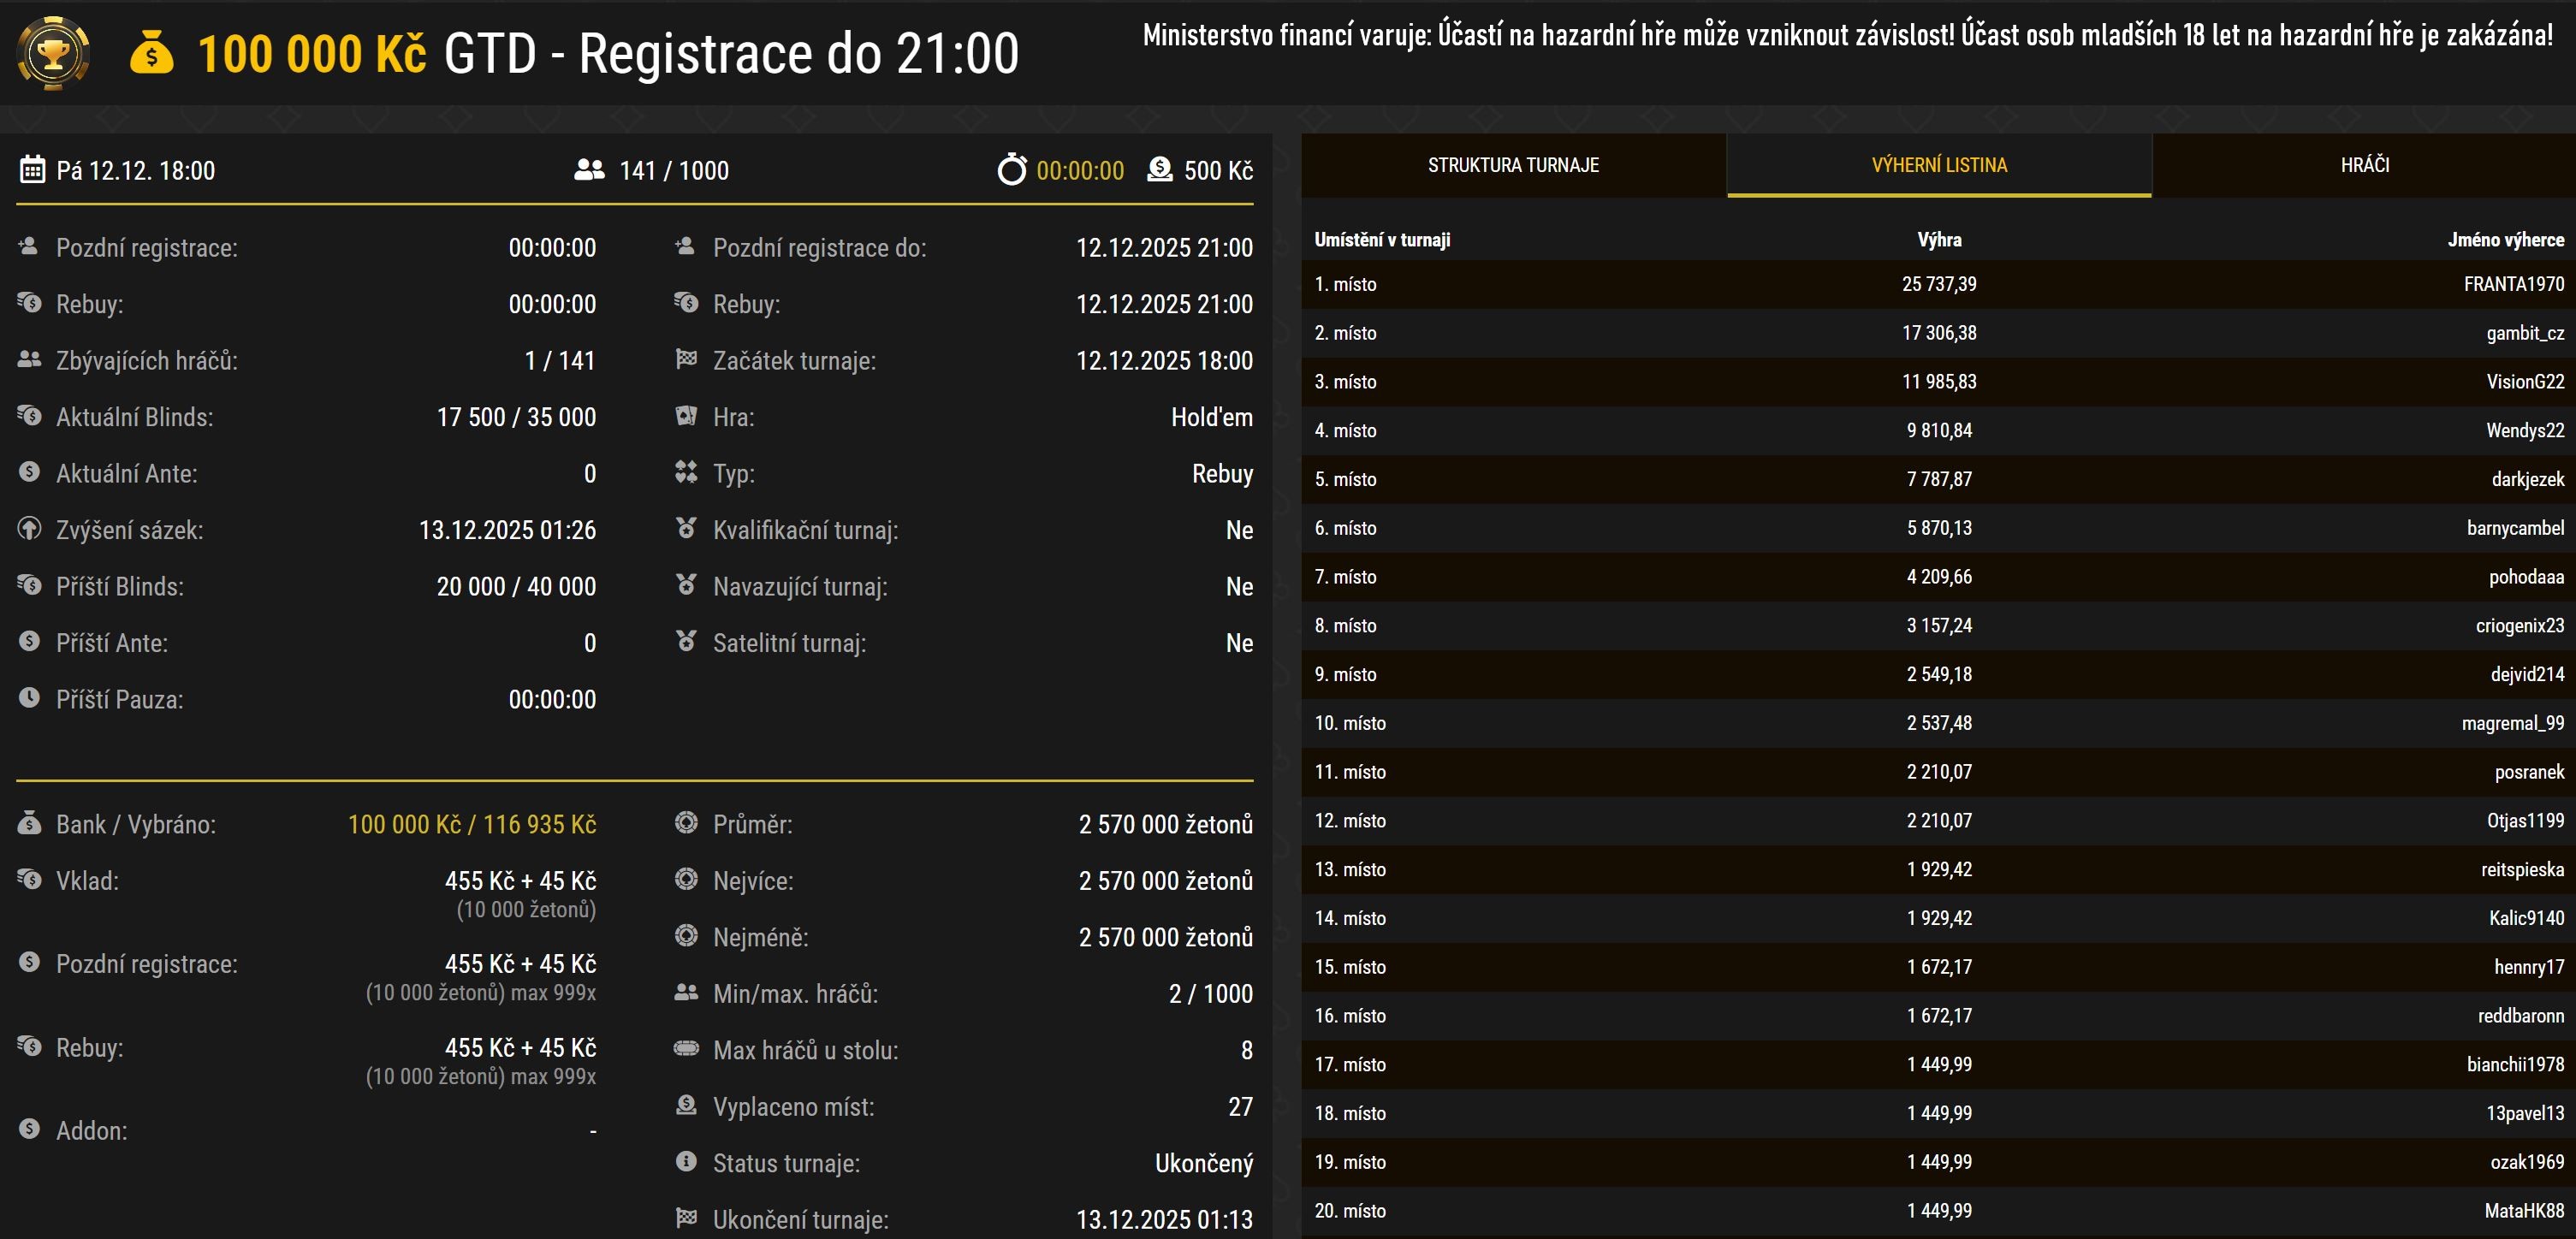Click the Výhra column header

tap(1939, 240)
